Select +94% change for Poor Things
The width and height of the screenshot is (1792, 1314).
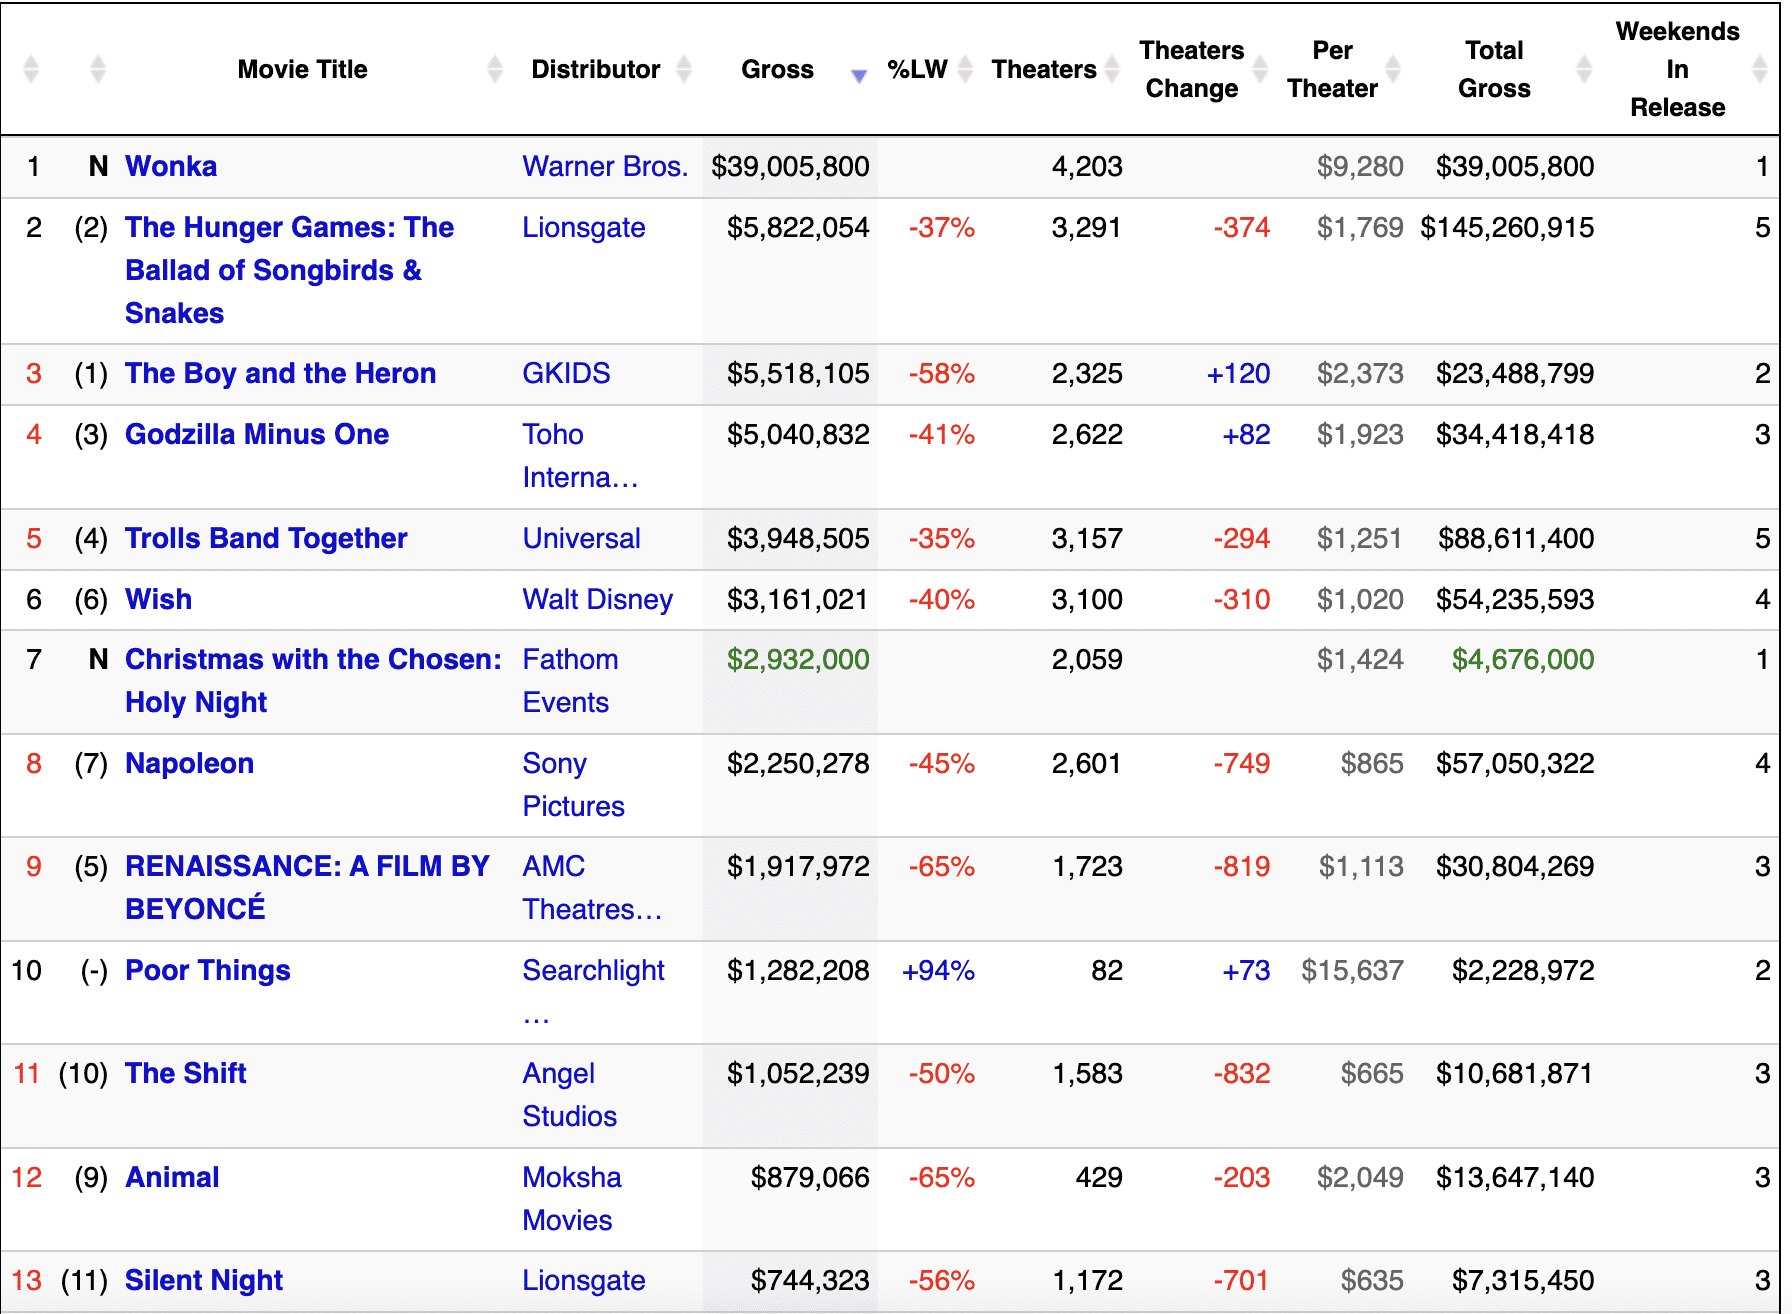click(938, 970)
